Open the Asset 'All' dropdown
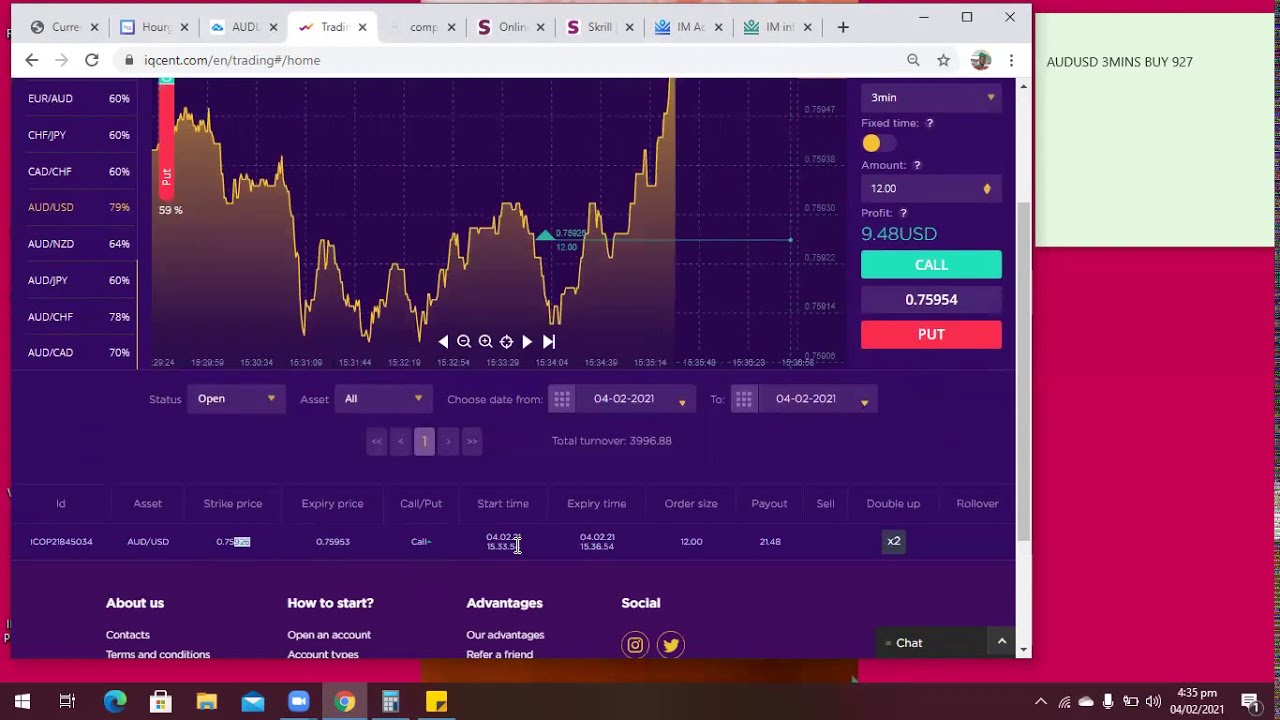This screenshot has width=1280, height=720. coord(383,399)
